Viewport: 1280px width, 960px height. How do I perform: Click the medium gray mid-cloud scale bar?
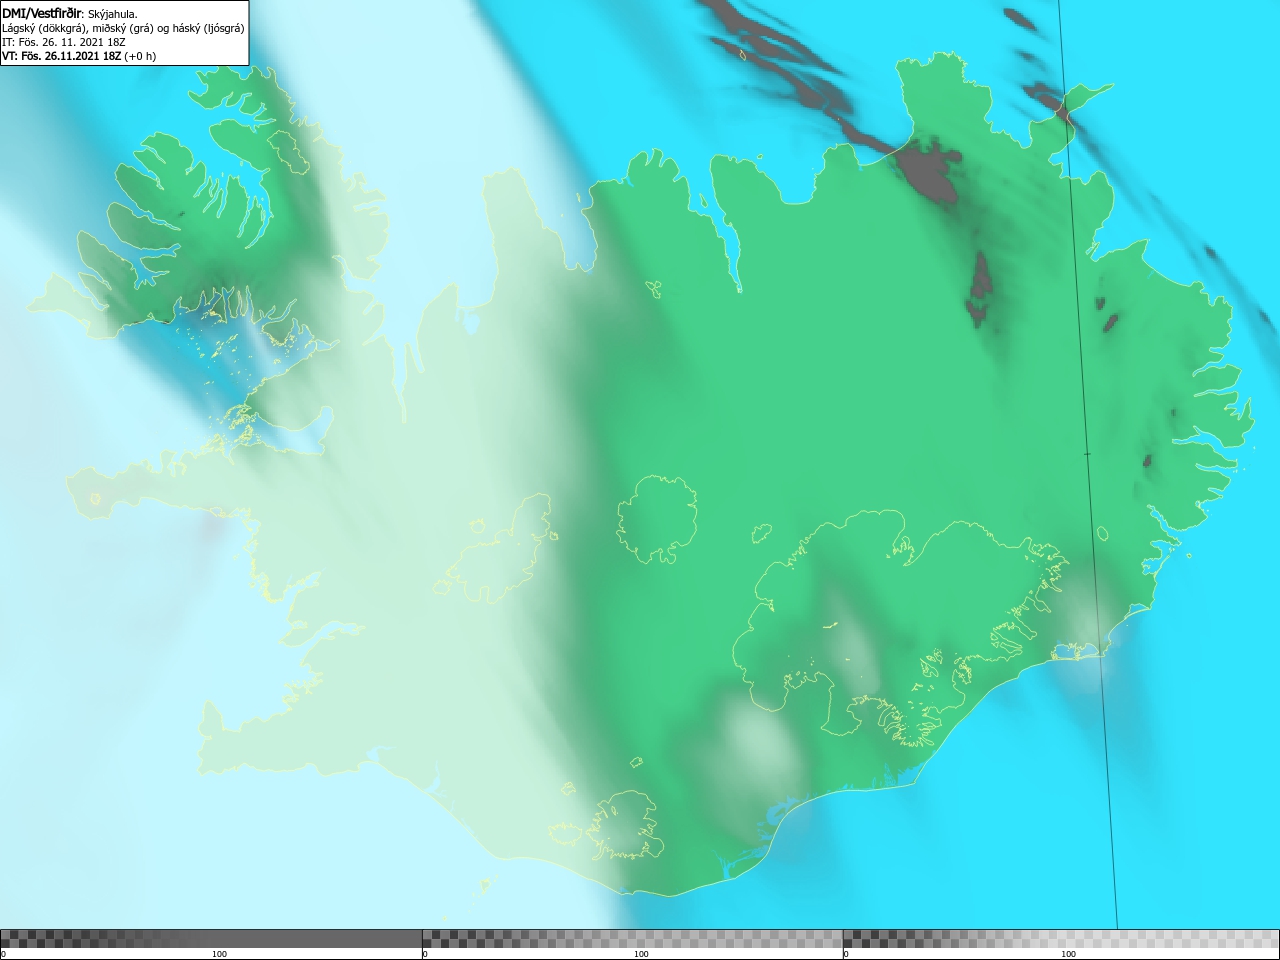(632, 939)
